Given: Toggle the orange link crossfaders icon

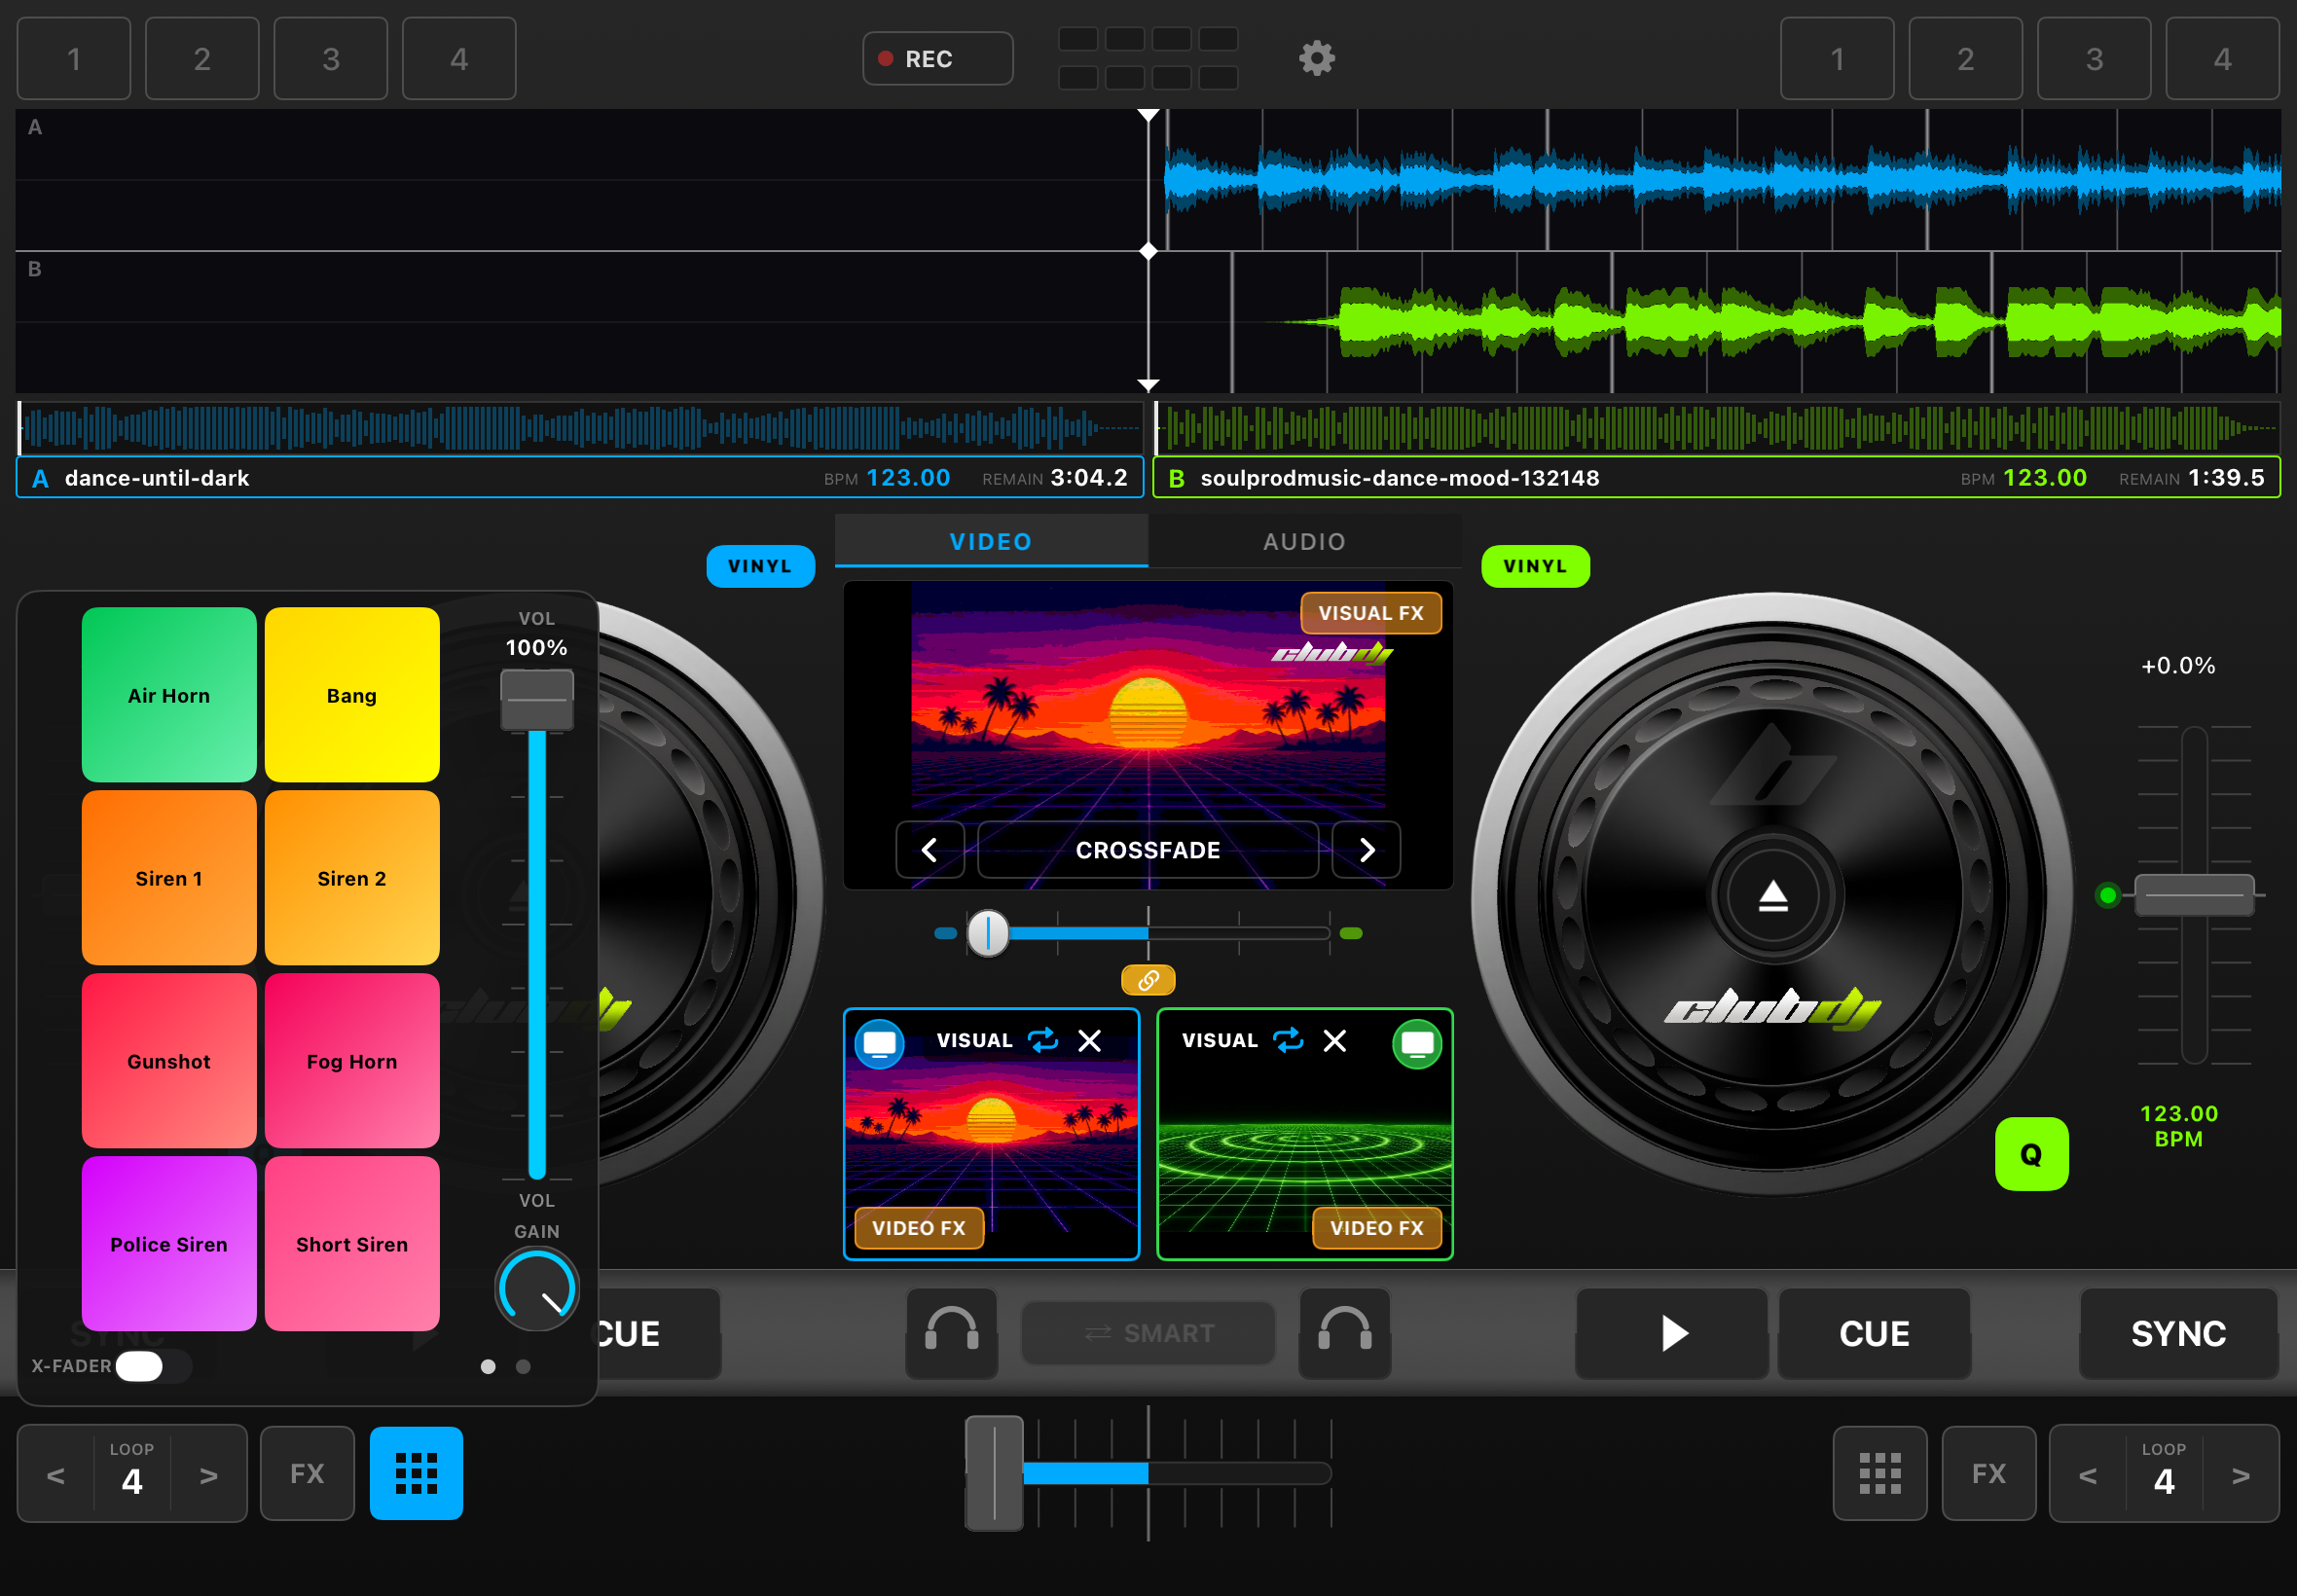Looking at the screenshot, I should tap(1148, 980).
